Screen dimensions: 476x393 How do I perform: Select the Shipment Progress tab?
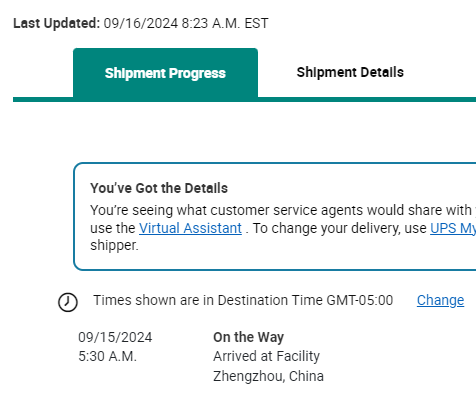point(165,73)
